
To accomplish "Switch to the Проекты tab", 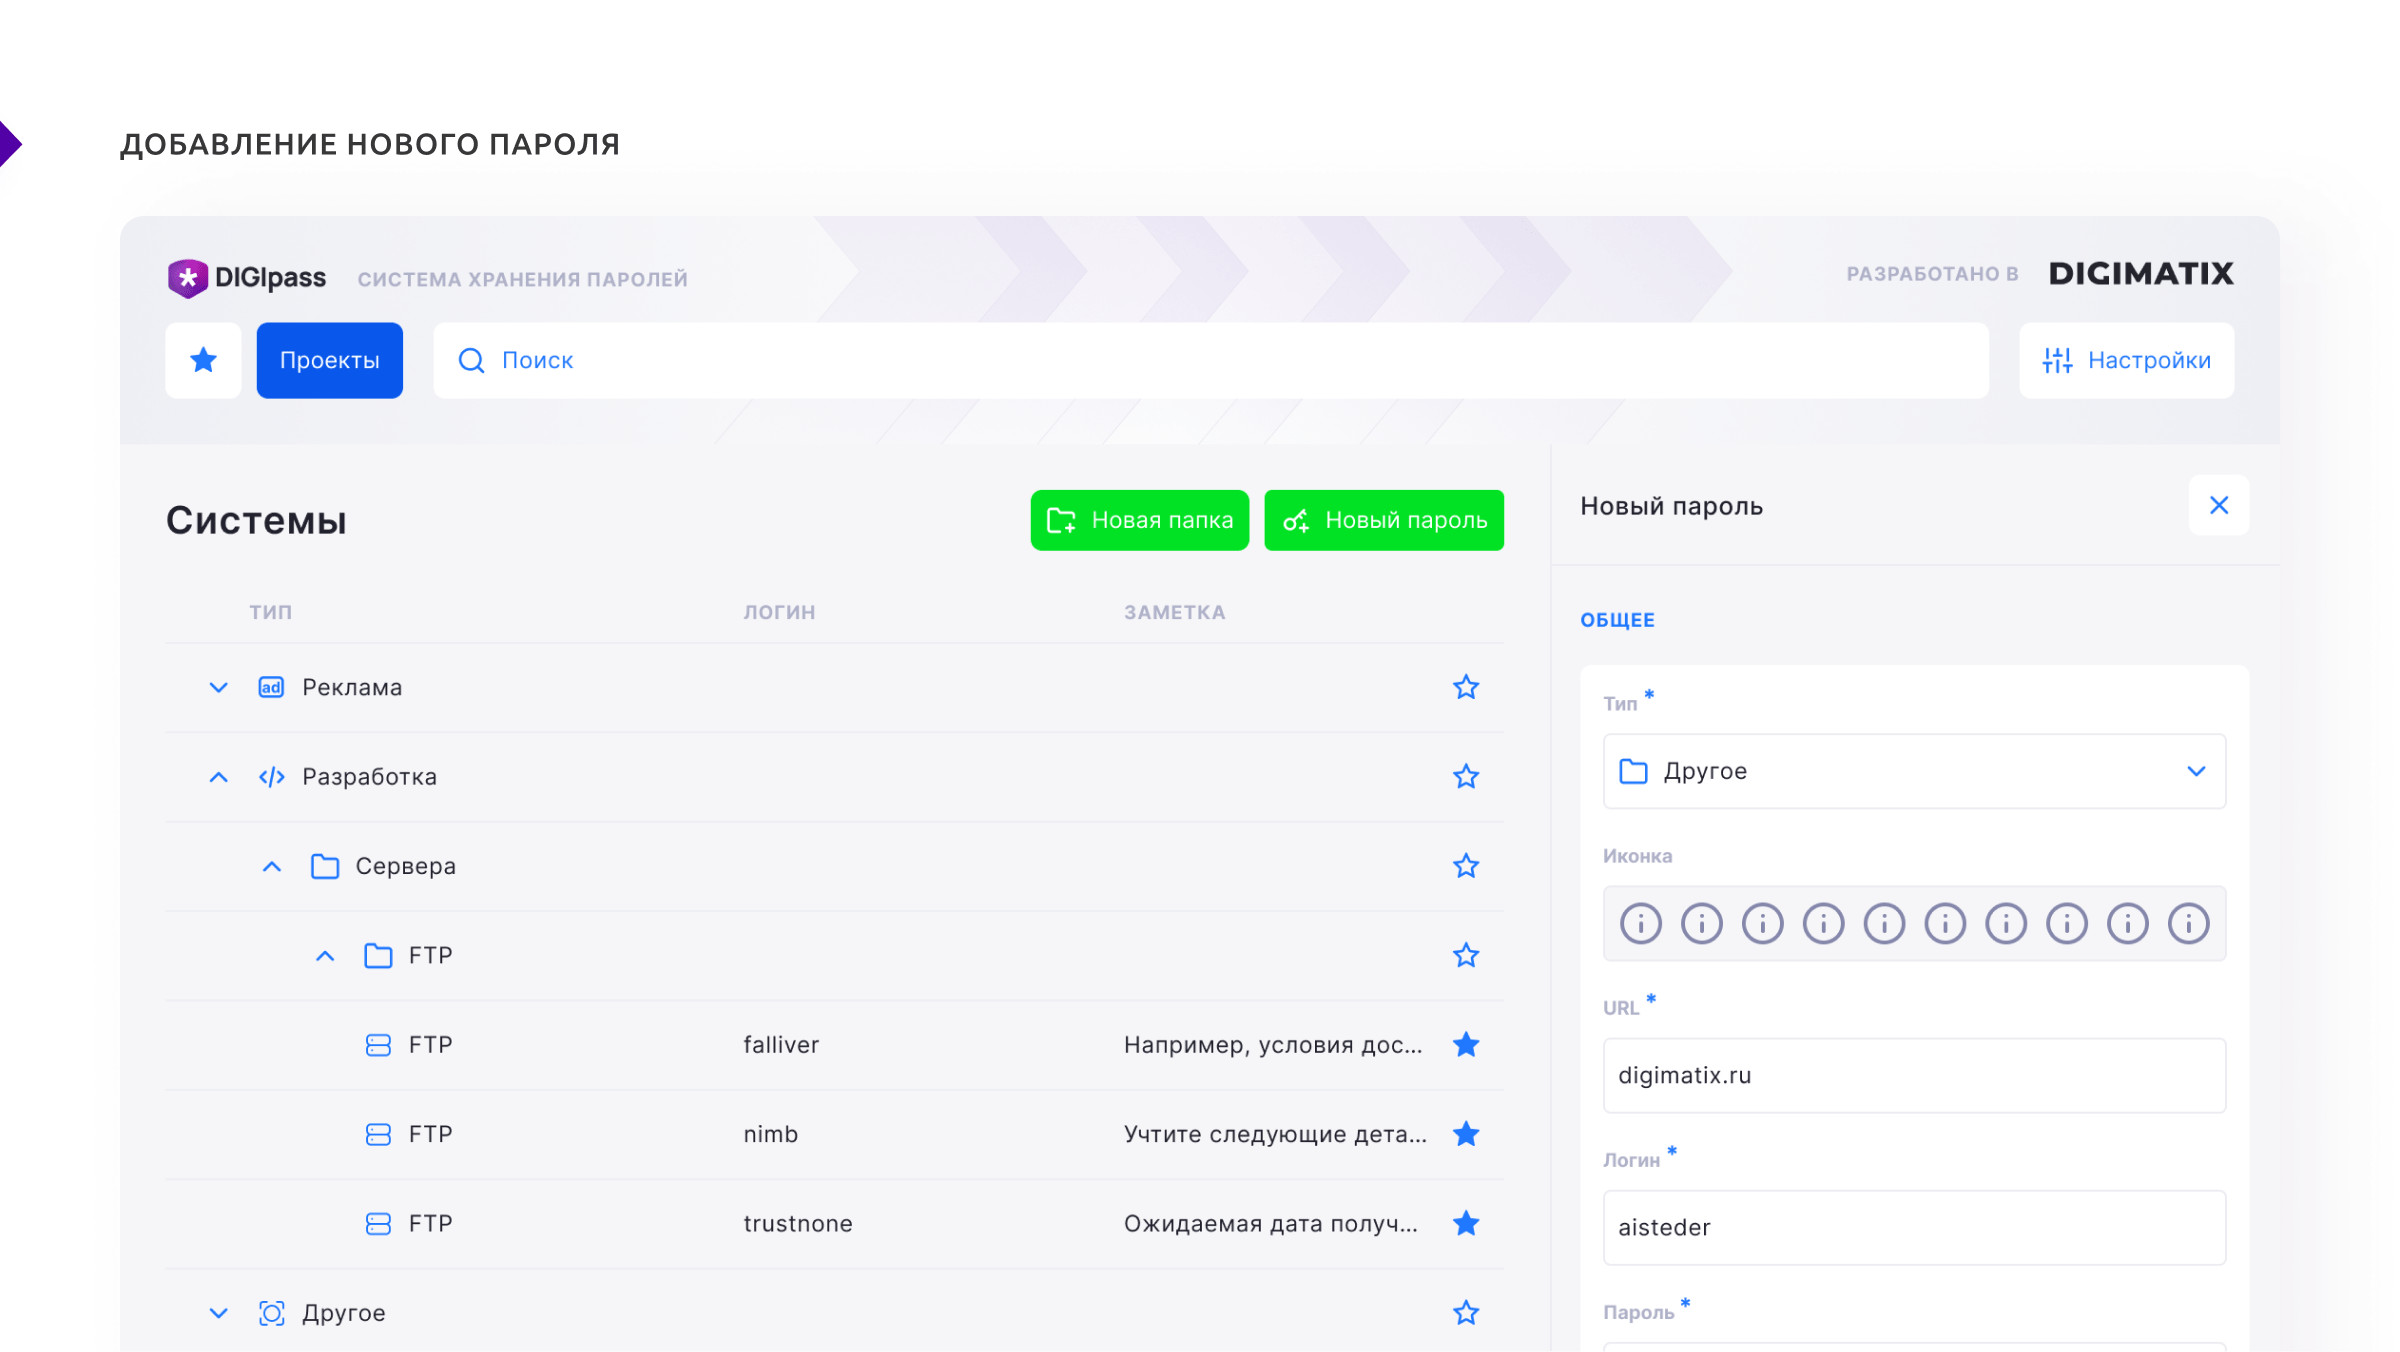I will [329, 360].
